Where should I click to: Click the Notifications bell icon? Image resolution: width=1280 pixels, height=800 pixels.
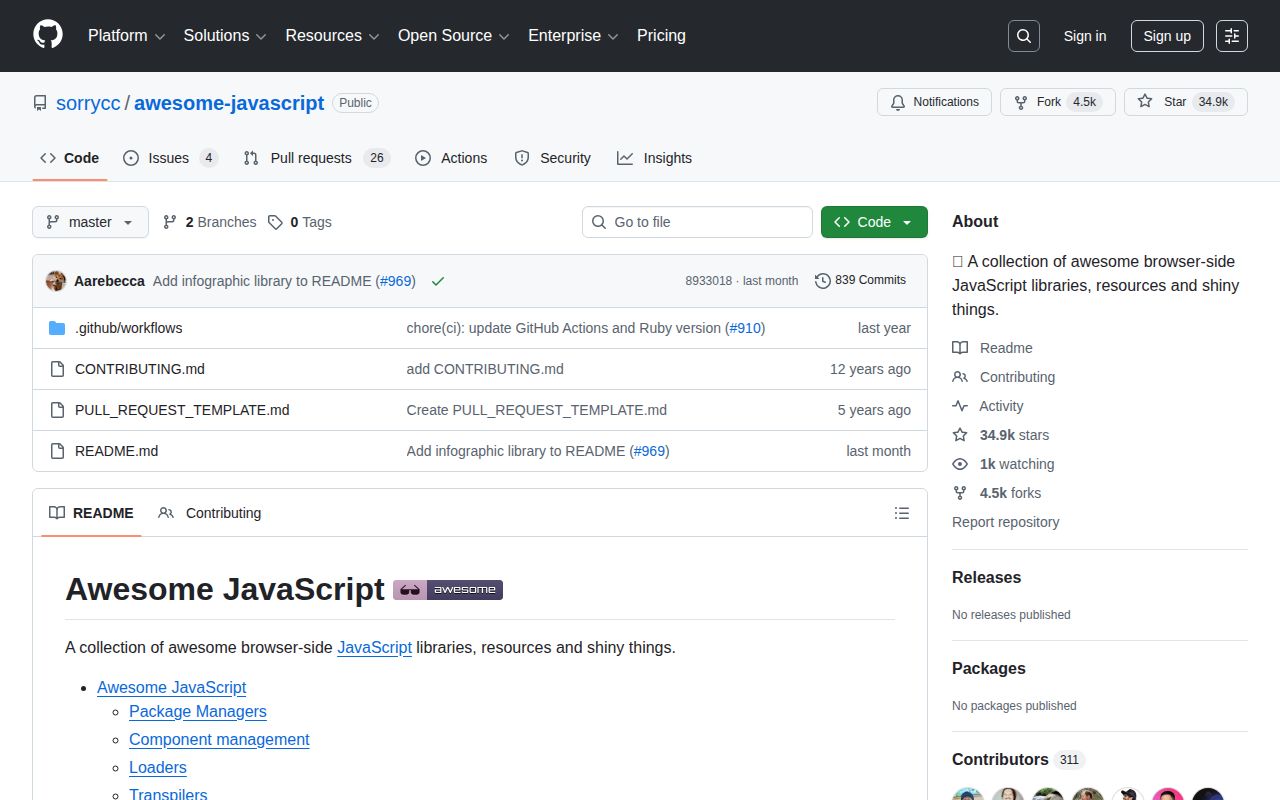pyautogui.click(x=898, y=101)
